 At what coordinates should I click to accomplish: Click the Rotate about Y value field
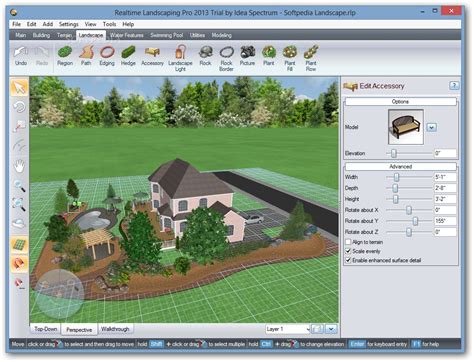tap(445, 221)
